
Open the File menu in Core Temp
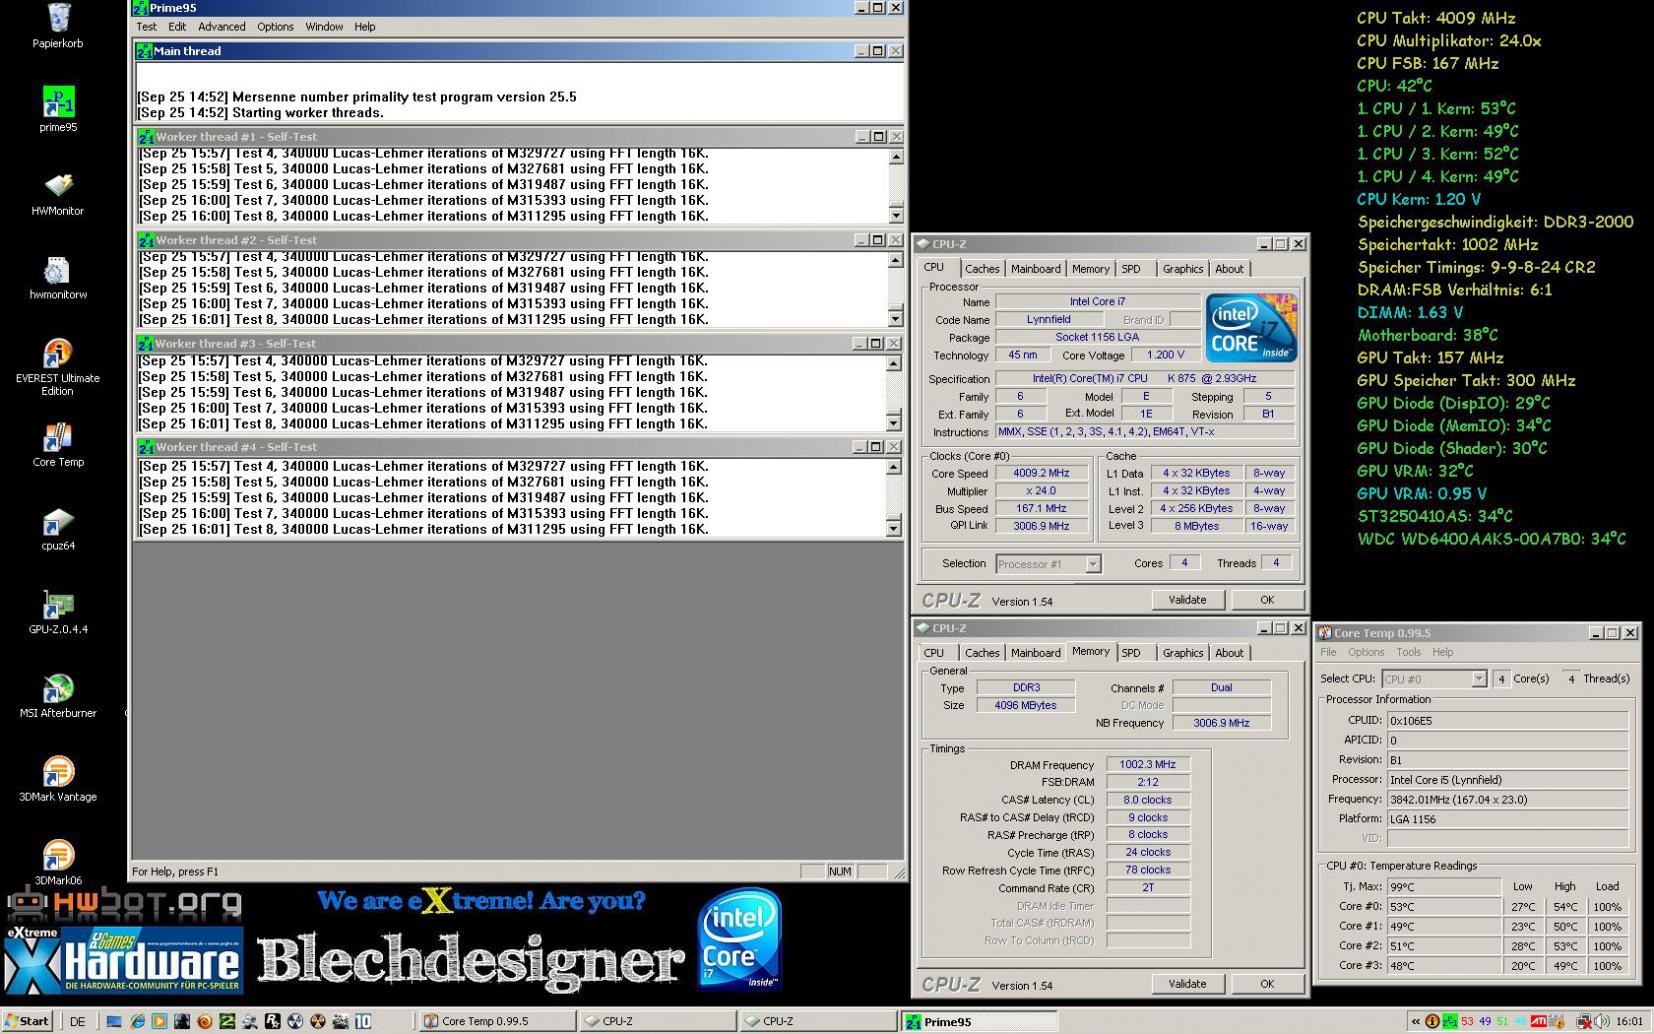click(x=1328, y=652)
